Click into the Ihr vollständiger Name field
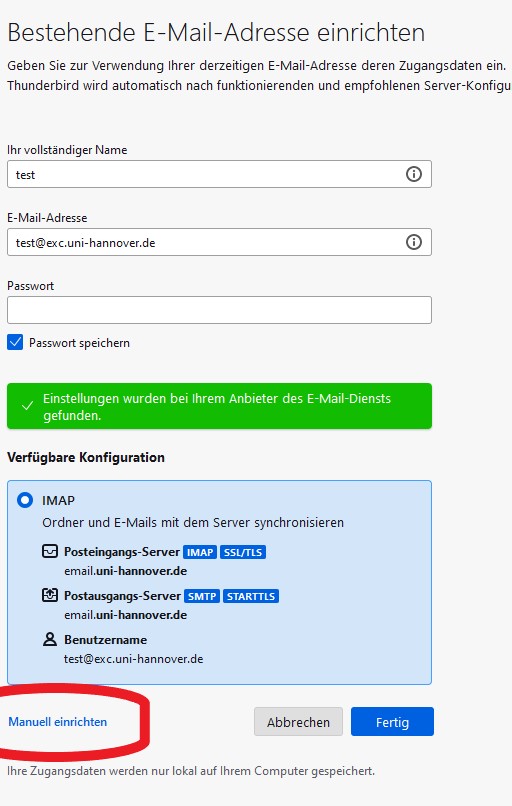This screenshot has height=806, width=512. [x=219, y=174]
